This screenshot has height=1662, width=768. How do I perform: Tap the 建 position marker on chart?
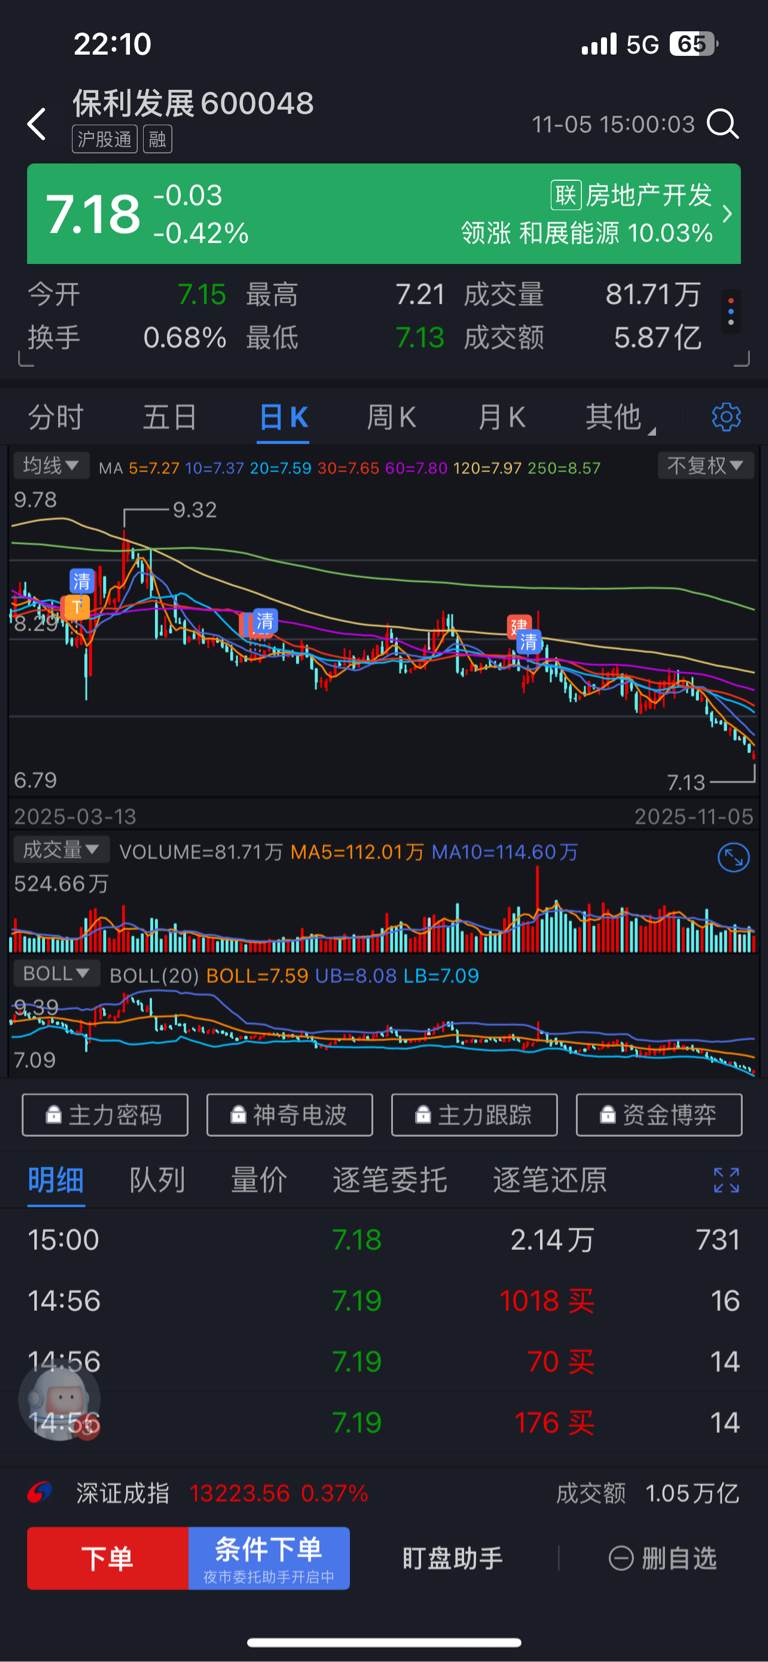[x=519, y=626]
